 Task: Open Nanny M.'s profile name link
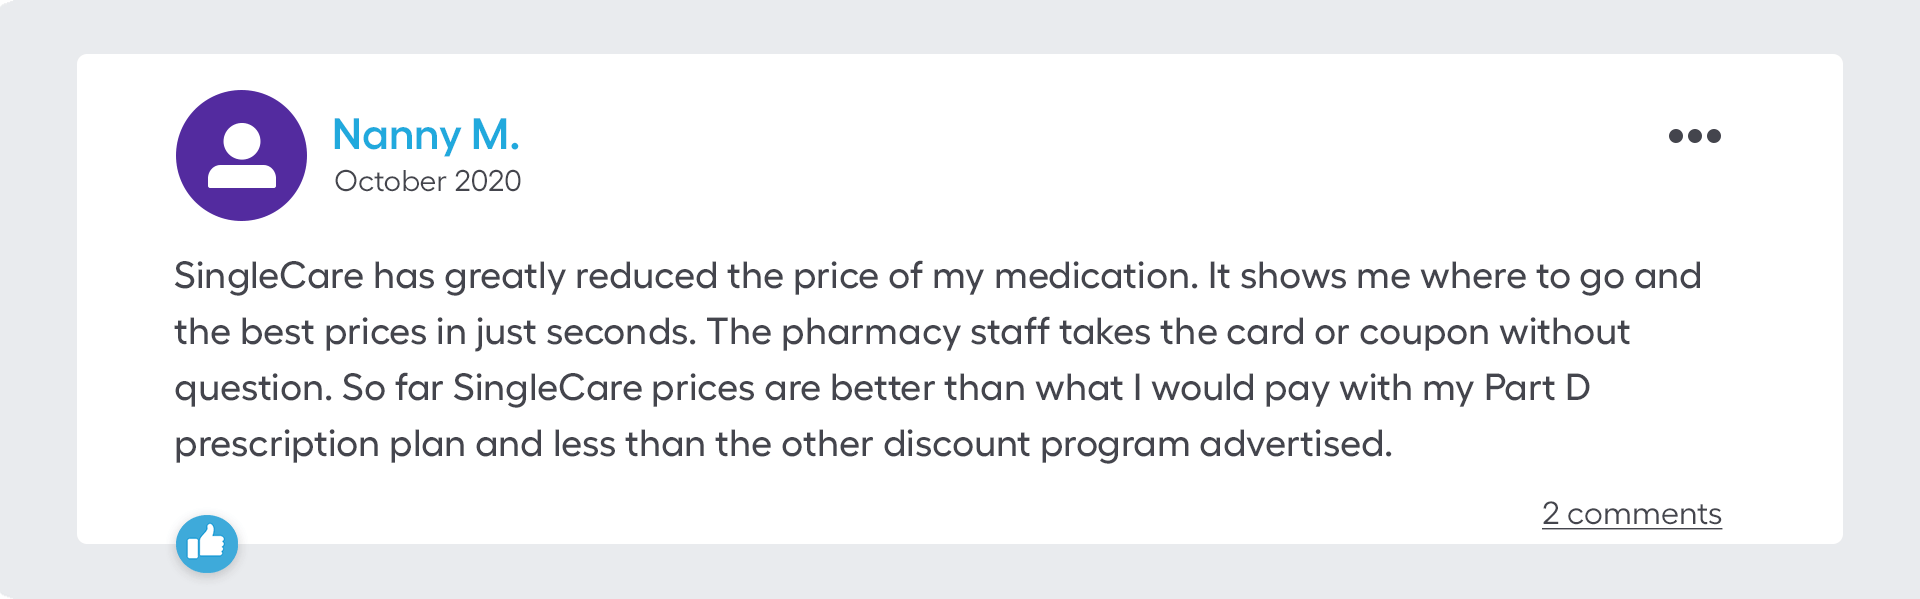(425, 134)
